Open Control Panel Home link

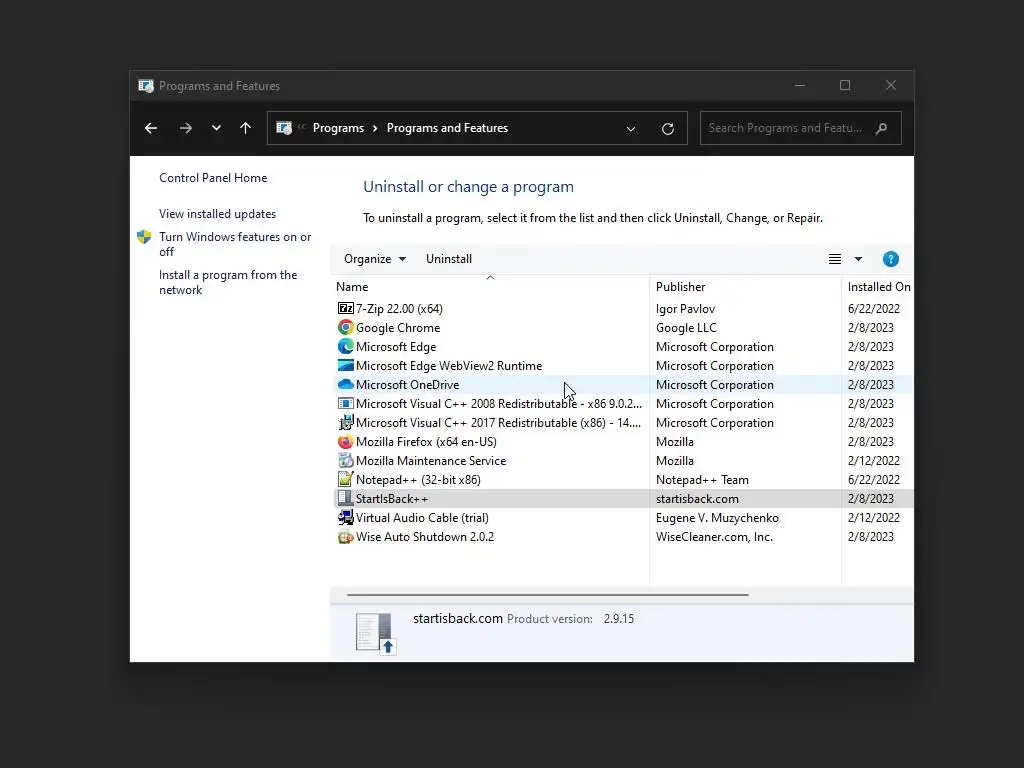click(x=213, y=178)
